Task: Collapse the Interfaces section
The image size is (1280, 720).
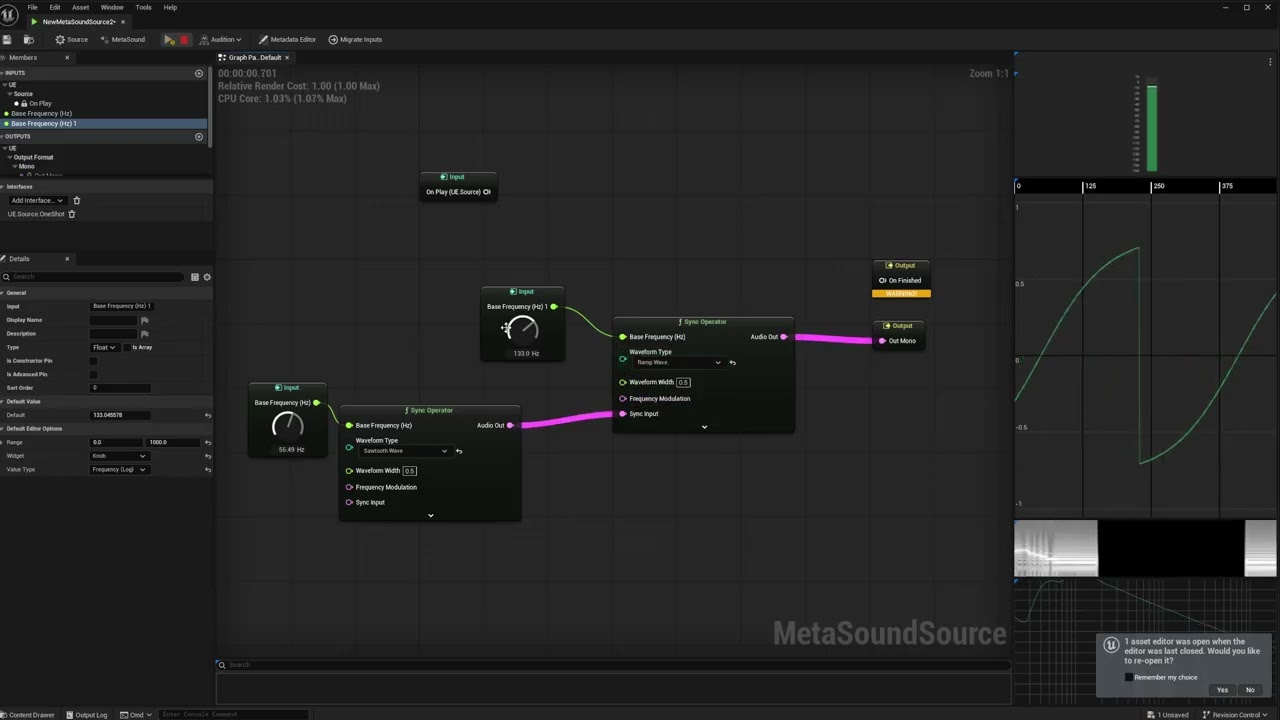Action: coord(3,186)
